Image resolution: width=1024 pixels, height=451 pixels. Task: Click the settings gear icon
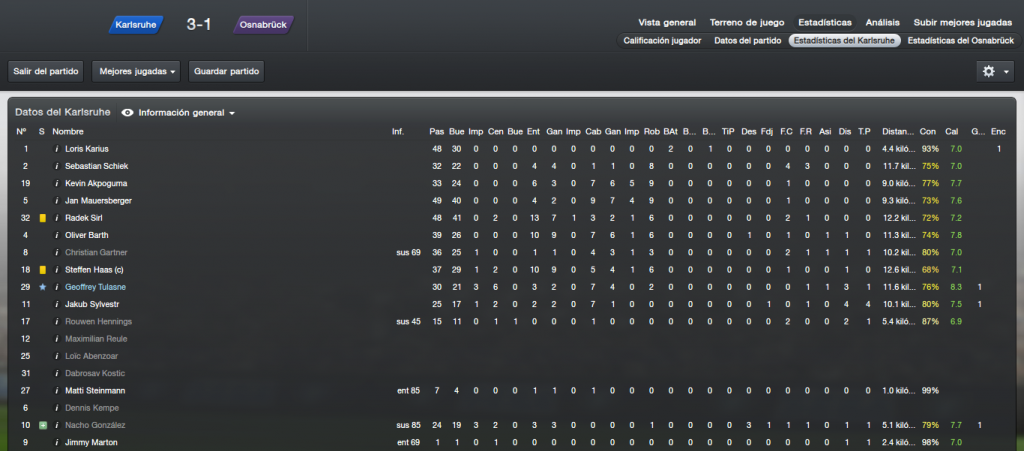pos(989,71)
